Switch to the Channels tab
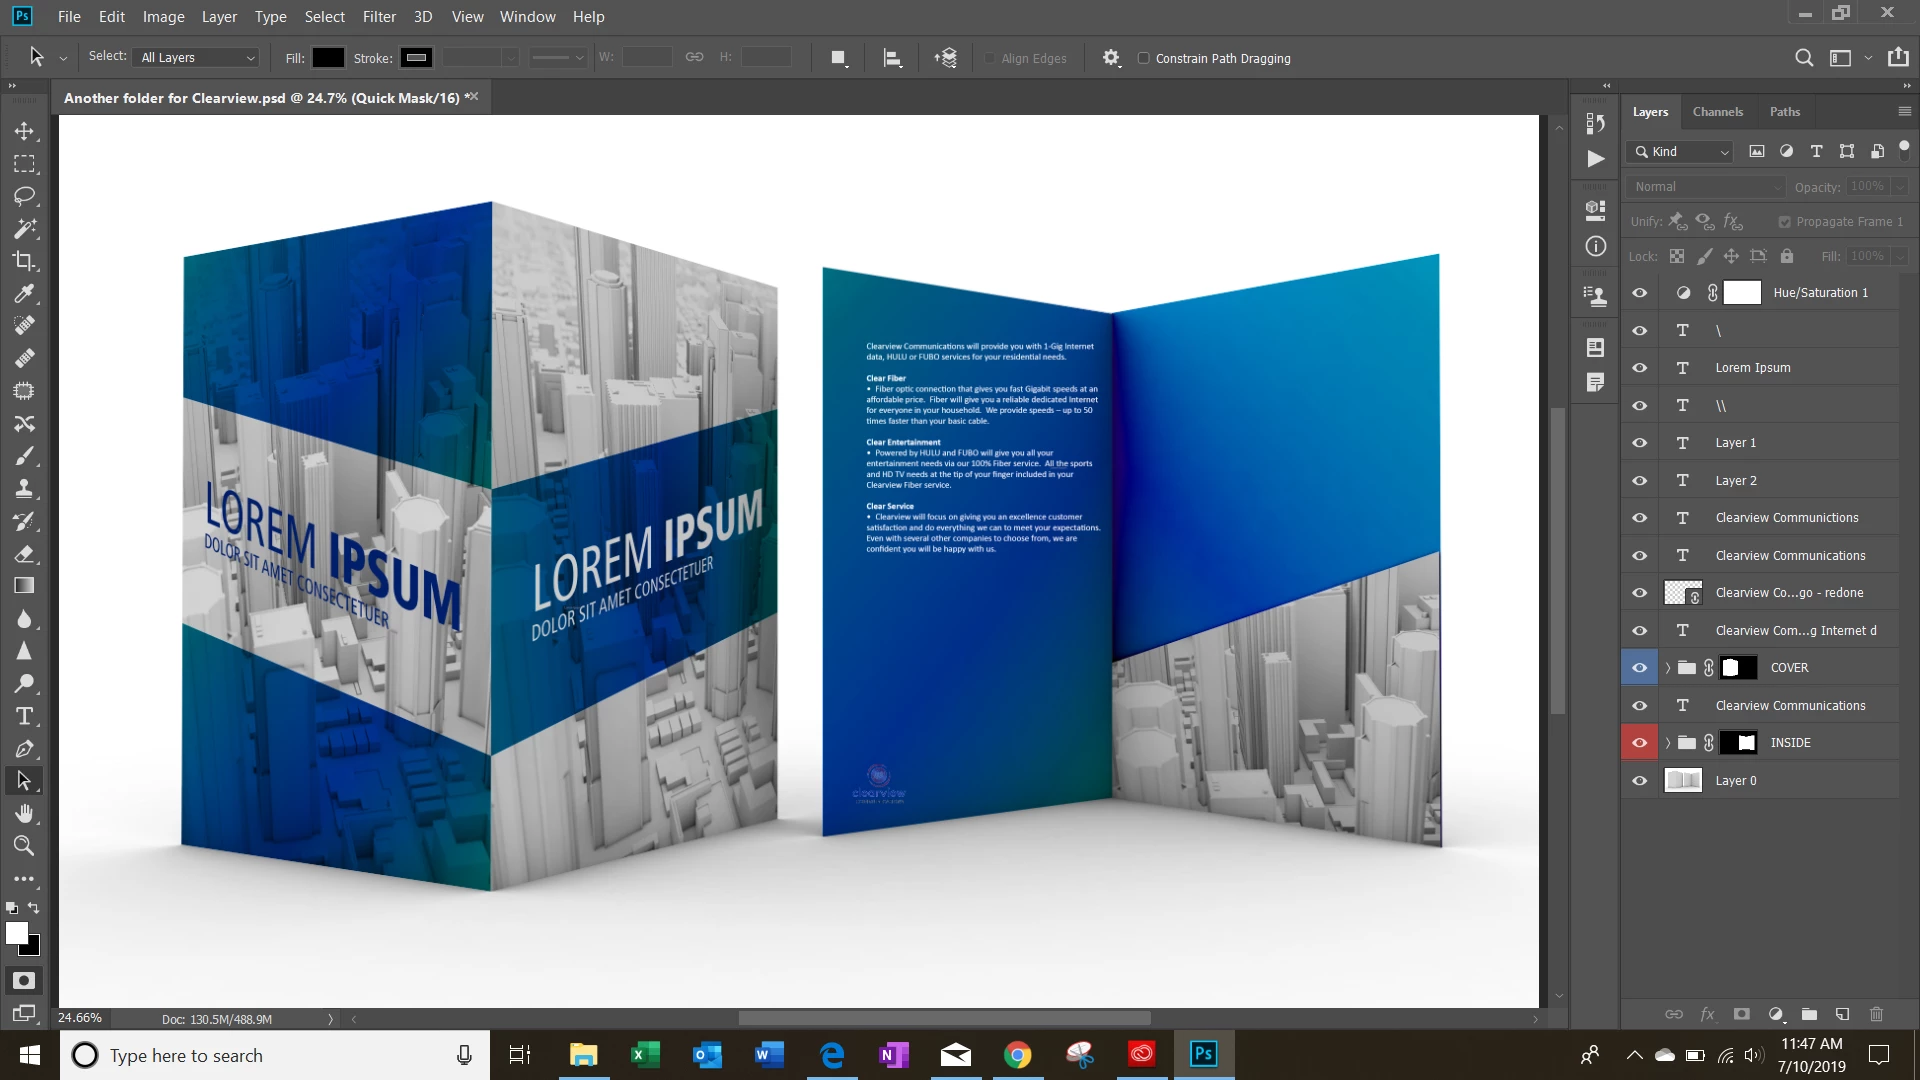The height and width of the screenshot is (1080, 1920). click(x=1717, y=112)
